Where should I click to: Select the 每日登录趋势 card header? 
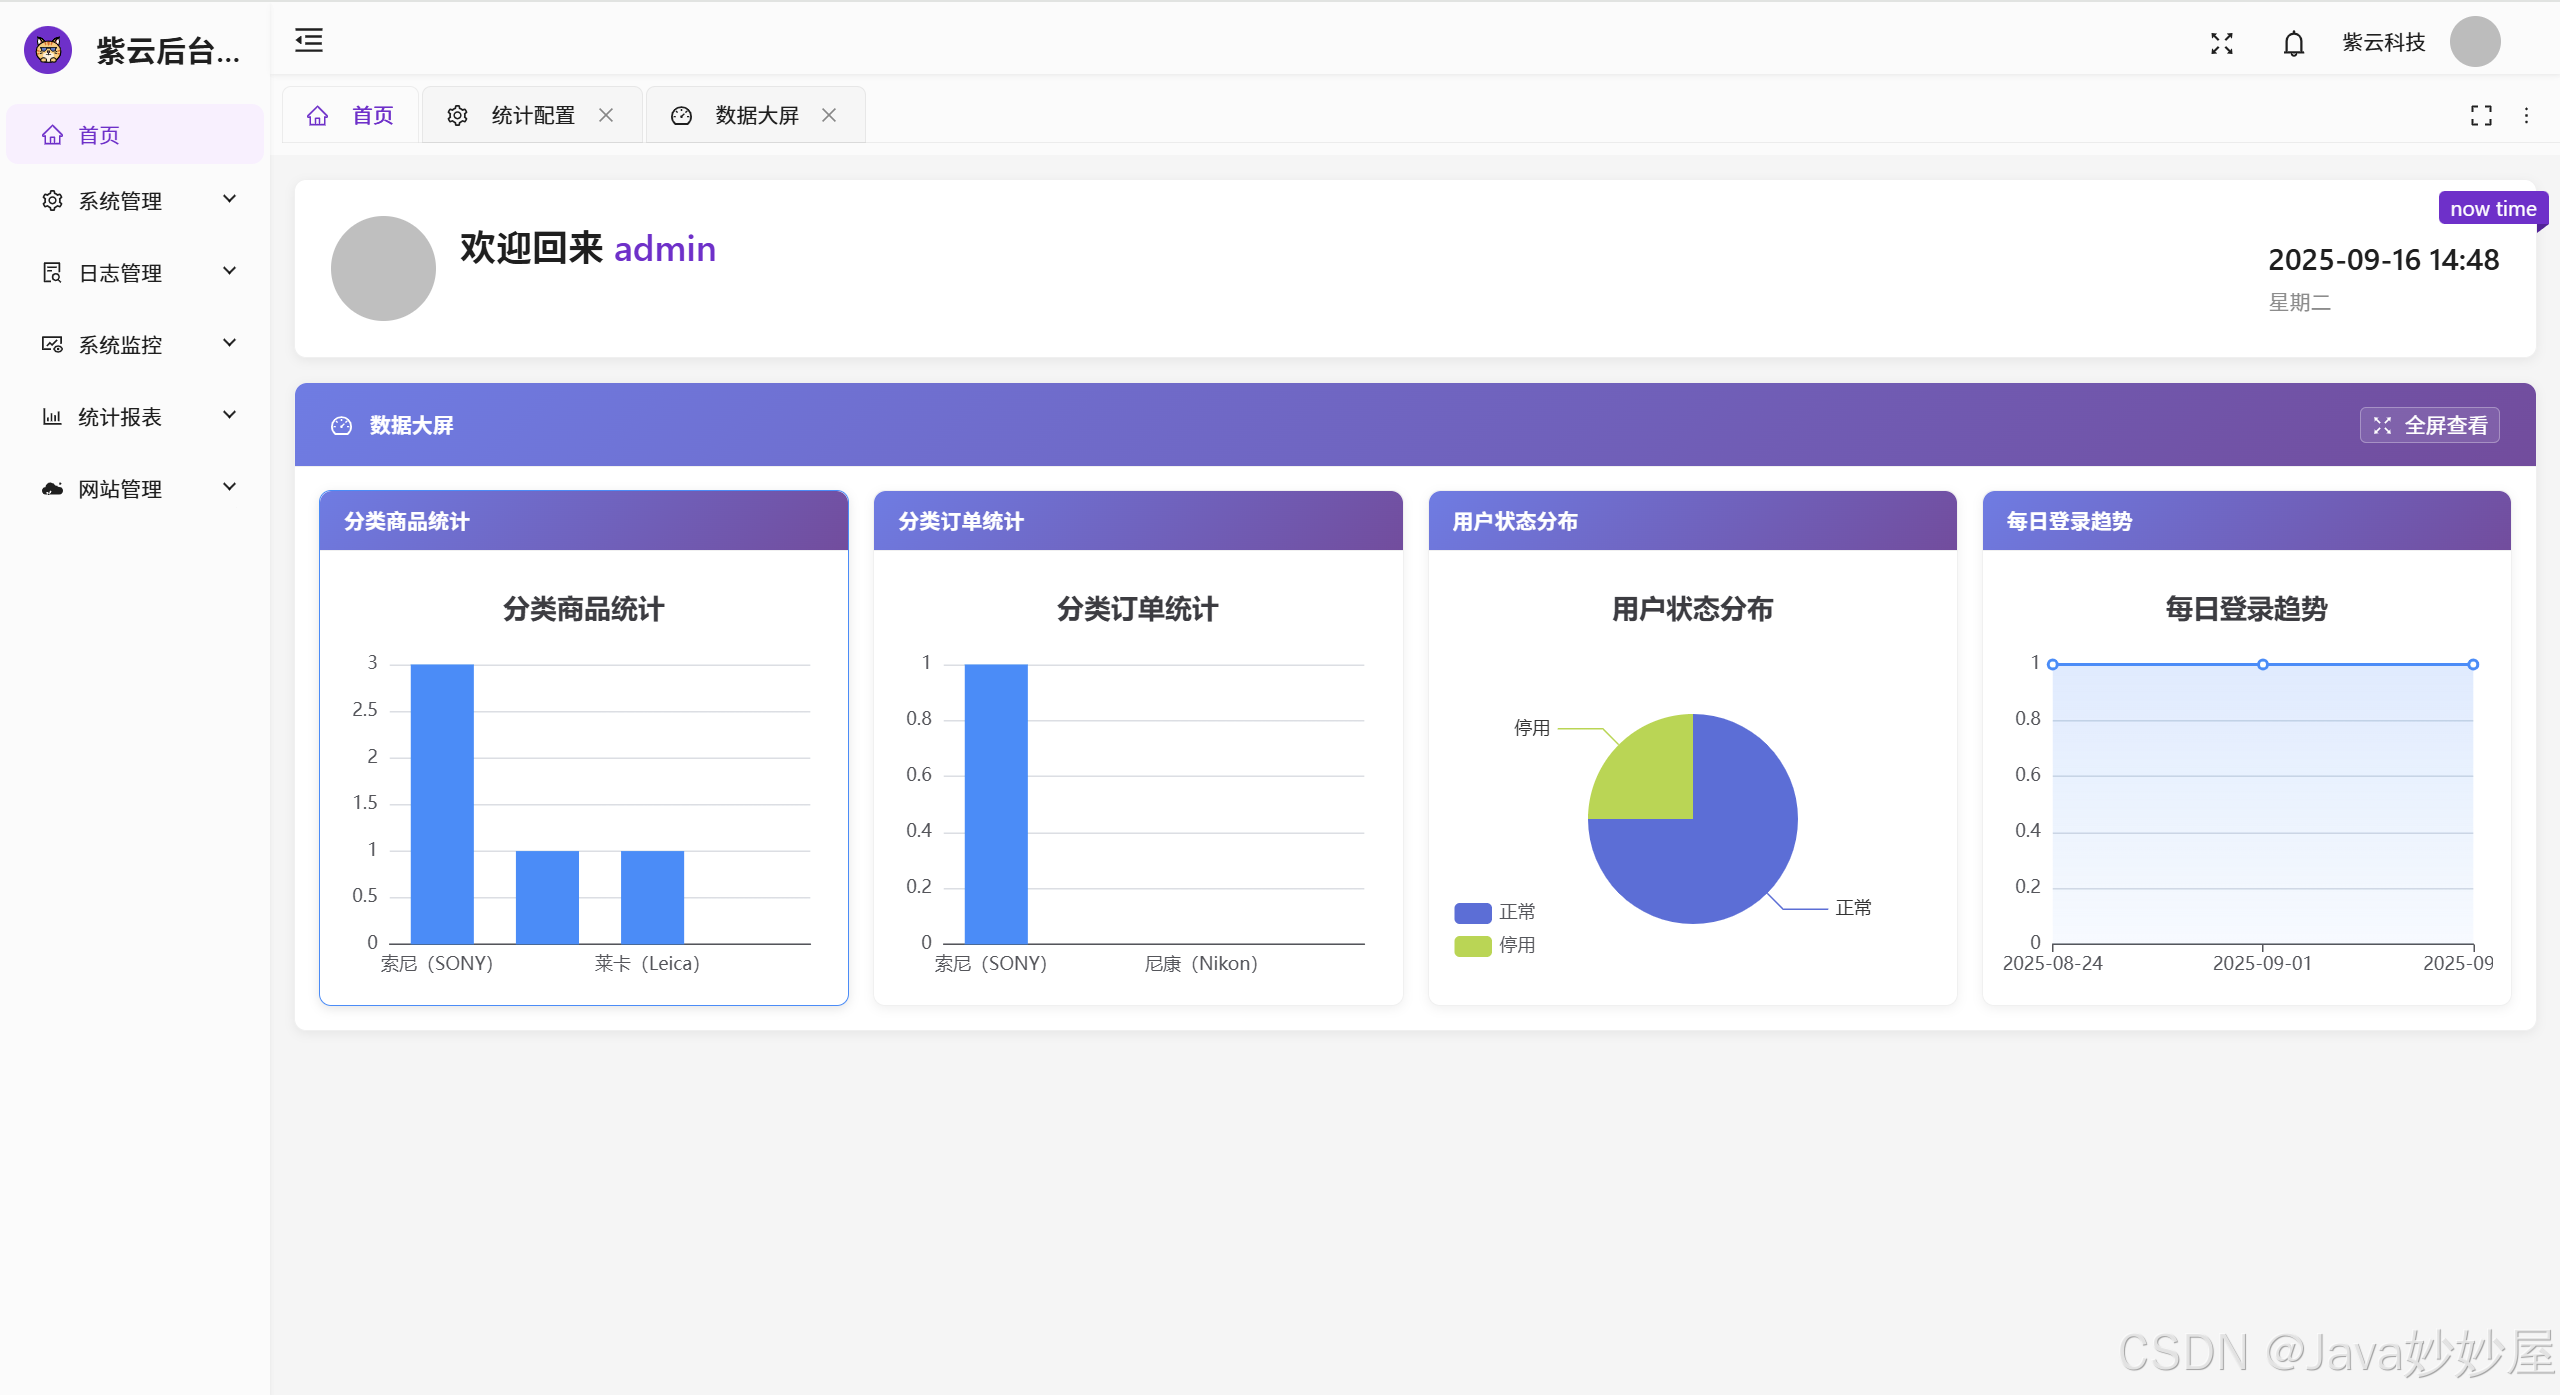[2246, 521]
